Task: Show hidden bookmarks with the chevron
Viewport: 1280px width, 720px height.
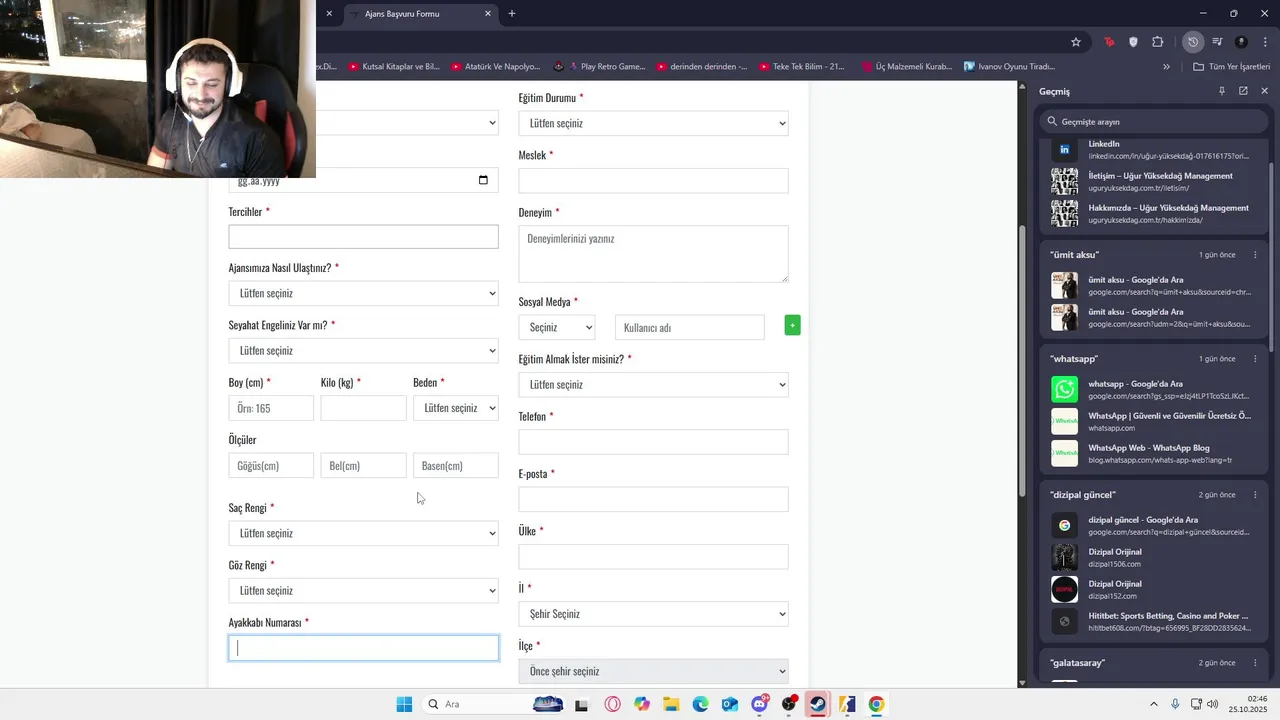Action: pyautogui.click(x=1166, y=67)
